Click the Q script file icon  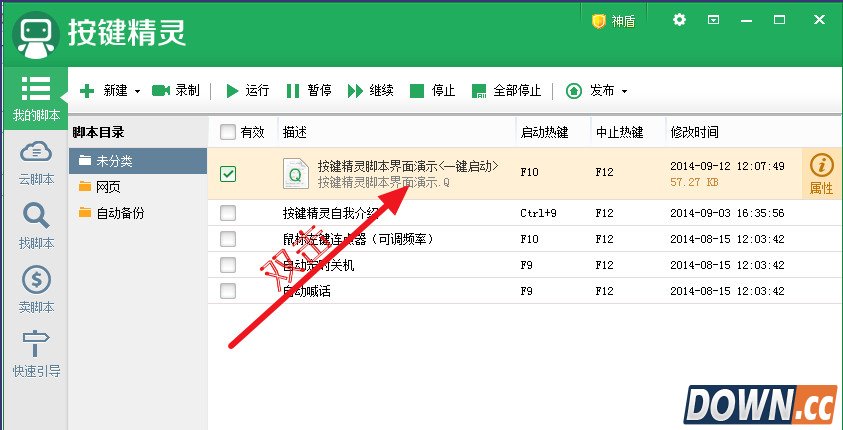coord(296,174)
